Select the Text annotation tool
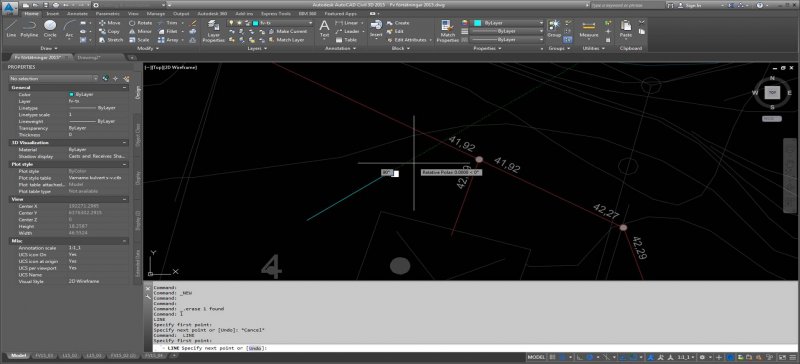The height and width of the screenshot is (364, 800). point(324,29)
